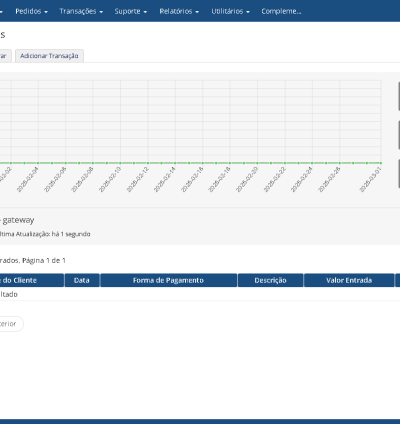Click the Descrição column header
This screenshot has width=400, height=424.
pos(270,280)
